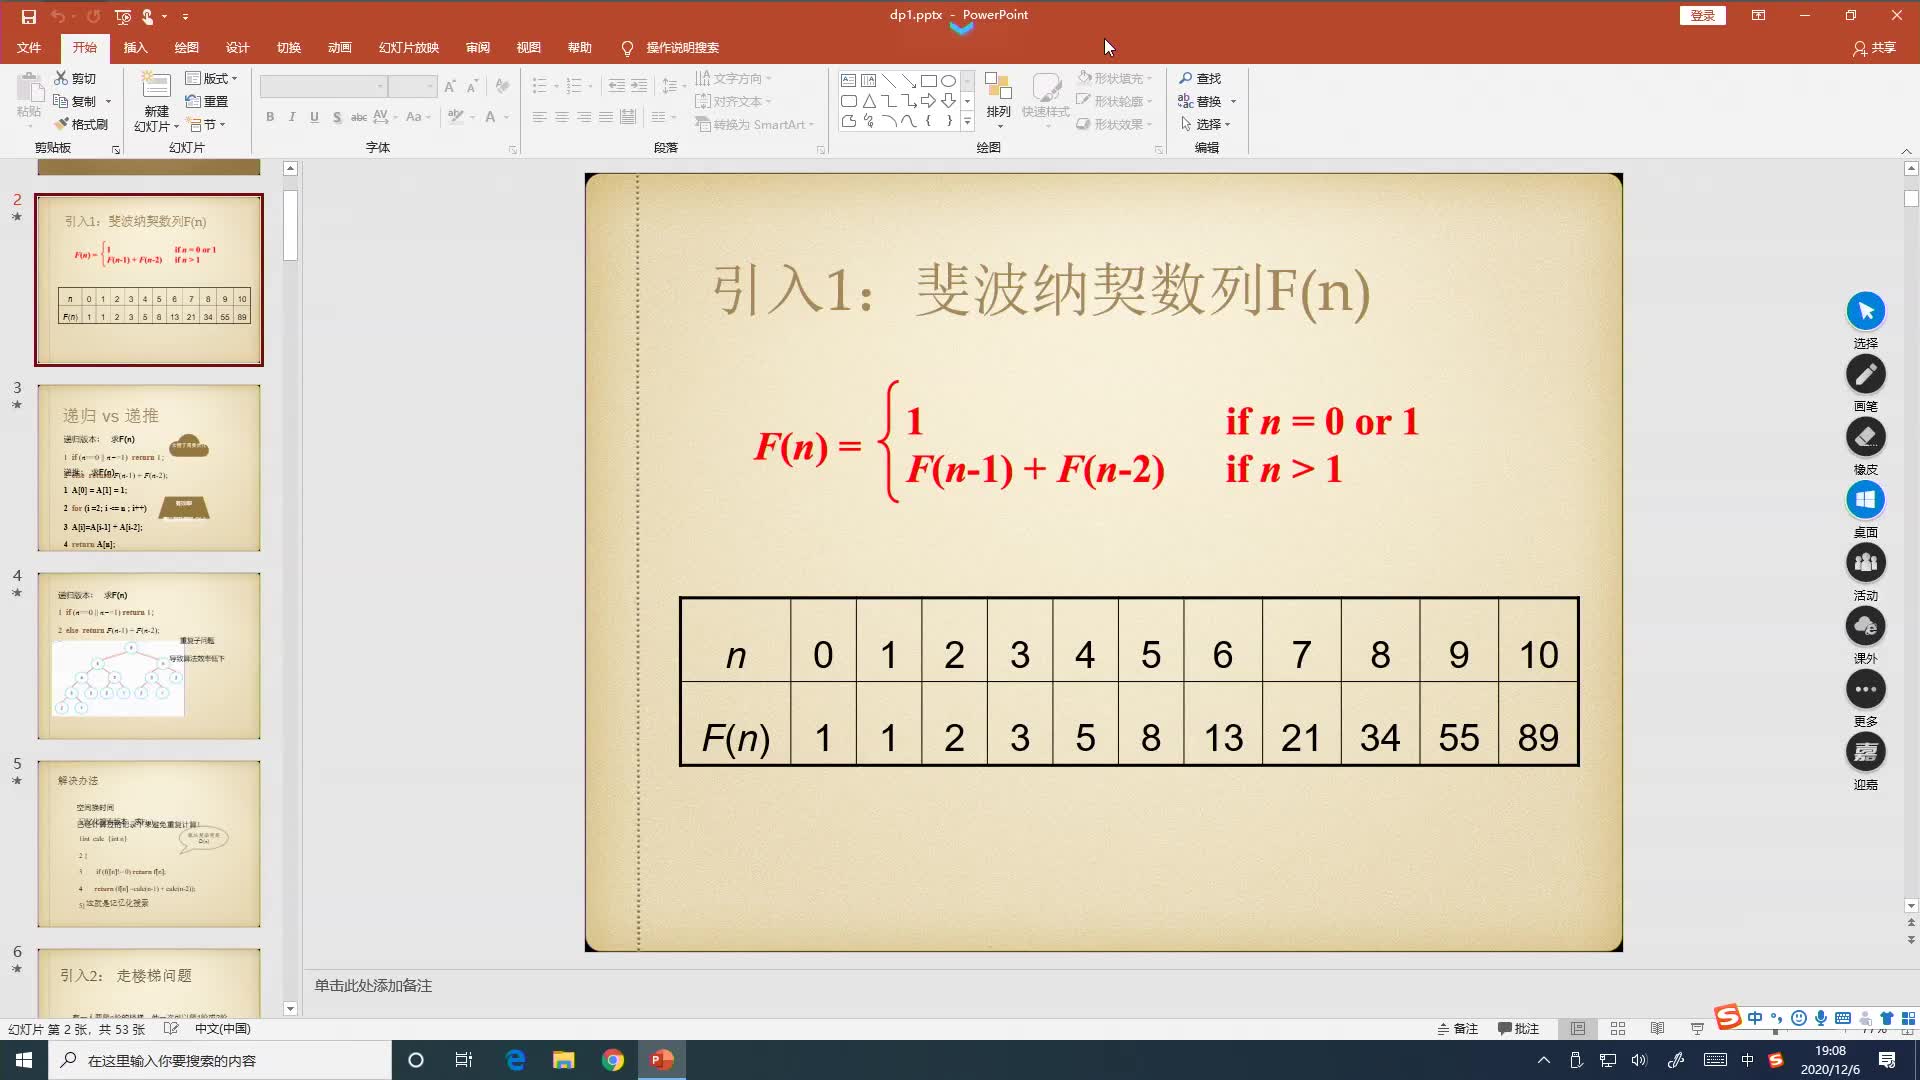Viewport: 1920px width, 1080px height.
Task: Open the 幻灯片放映 ribbon tab
Action: pyautogui.click(x=407, y=47)
